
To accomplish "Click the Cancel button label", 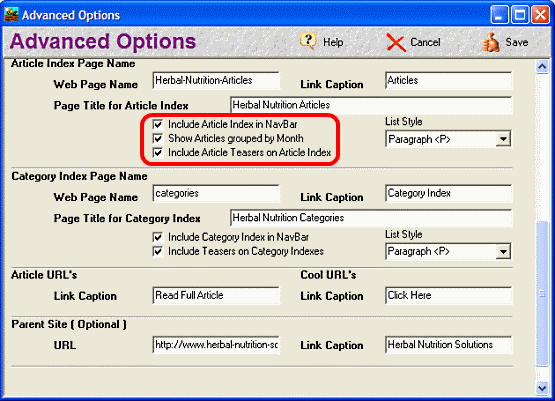I will point(425,42).
